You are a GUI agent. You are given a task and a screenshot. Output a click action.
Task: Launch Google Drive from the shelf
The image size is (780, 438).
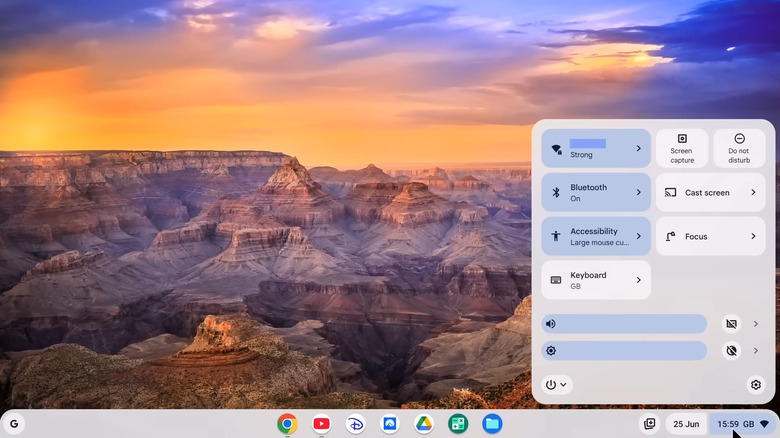click(423, 424)
